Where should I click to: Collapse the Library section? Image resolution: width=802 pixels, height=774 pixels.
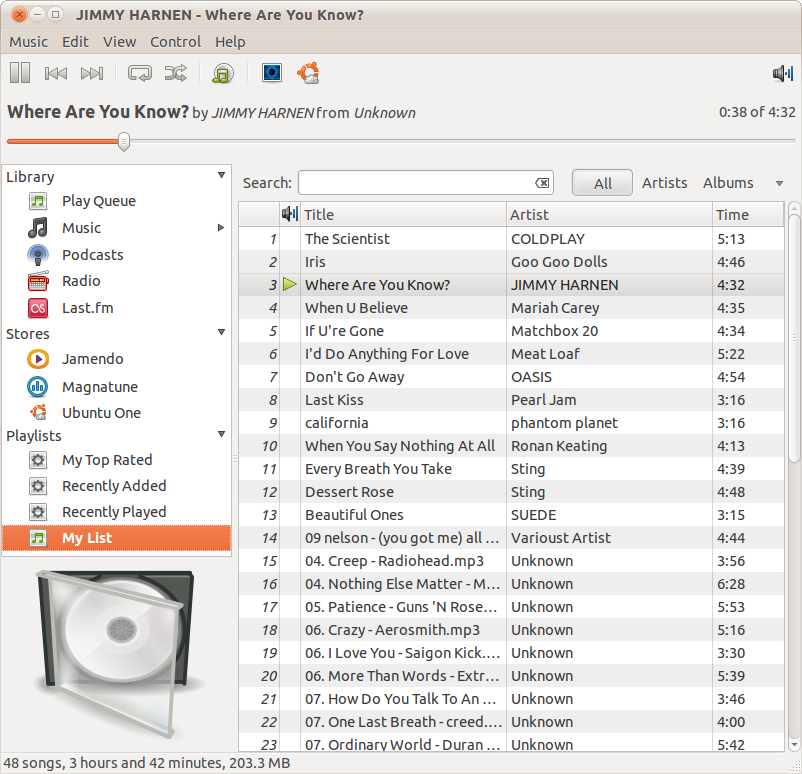tap(221, 175)
